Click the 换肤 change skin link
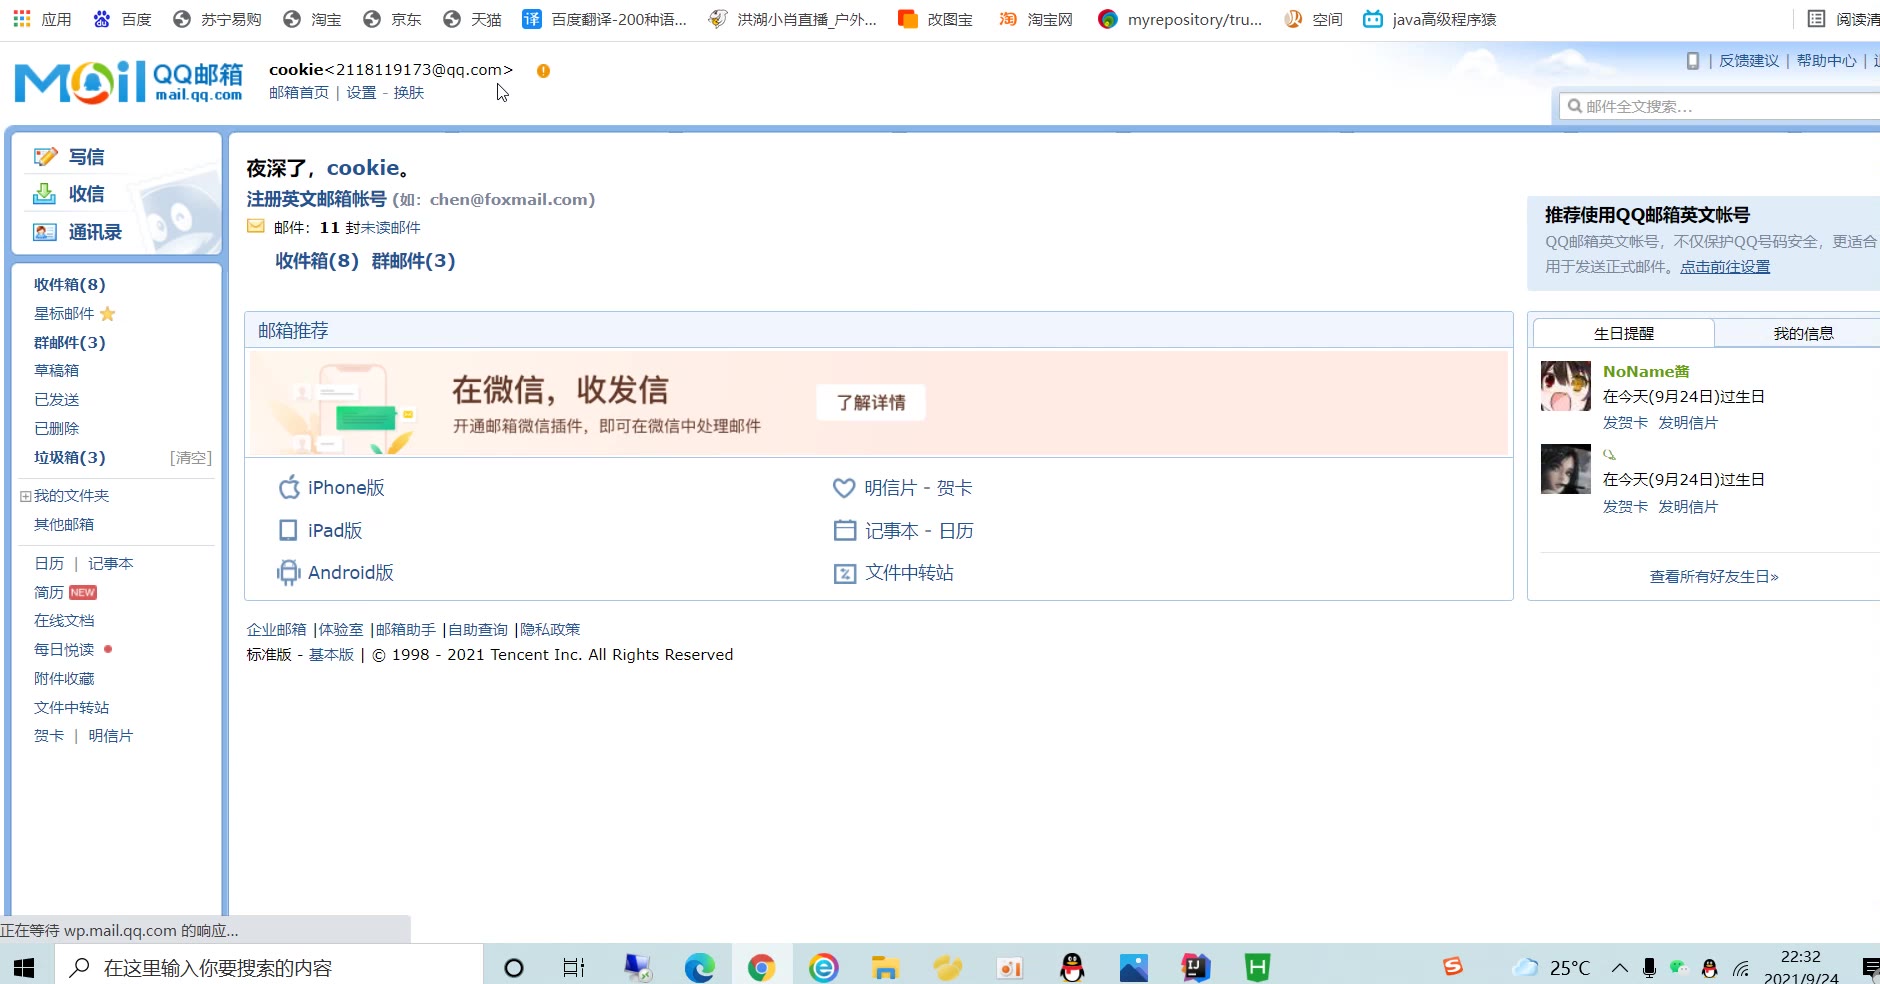 (409, 93)
